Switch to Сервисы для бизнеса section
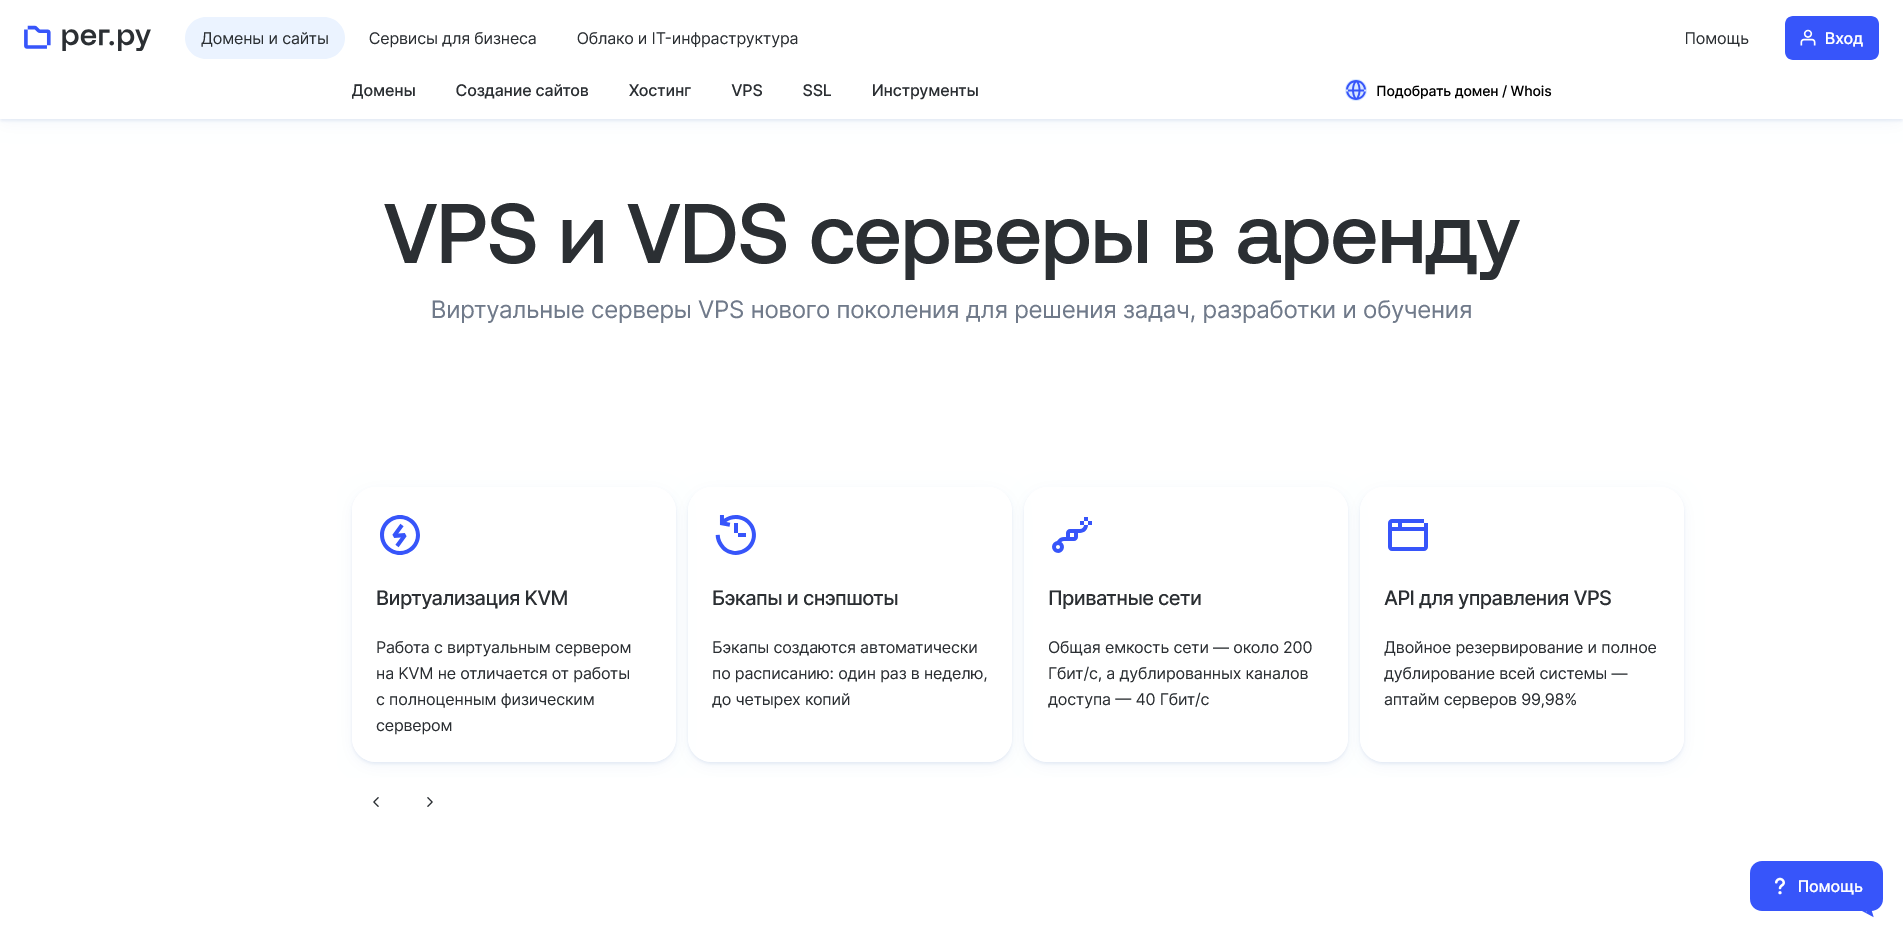1903x927 pixels. tap(452, 38)
